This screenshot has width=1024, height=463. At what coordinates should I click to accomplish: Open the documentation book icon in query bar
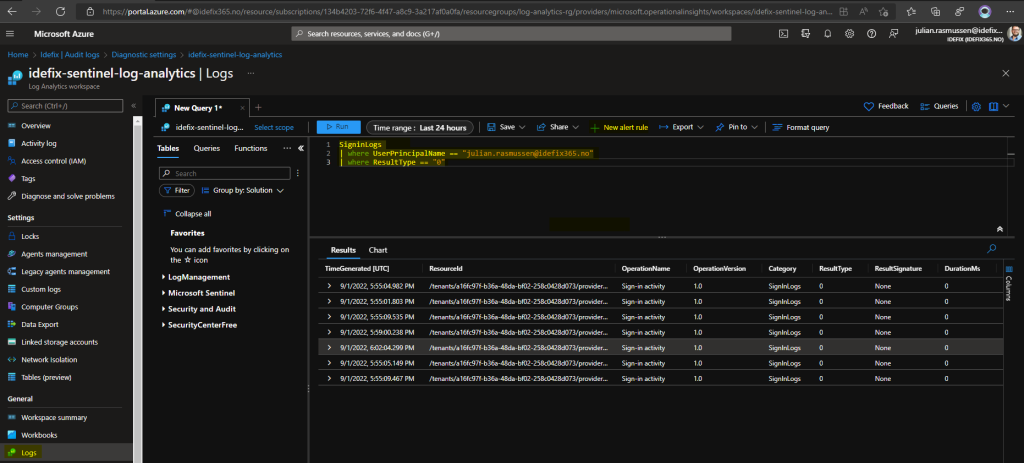click(993, 106)
